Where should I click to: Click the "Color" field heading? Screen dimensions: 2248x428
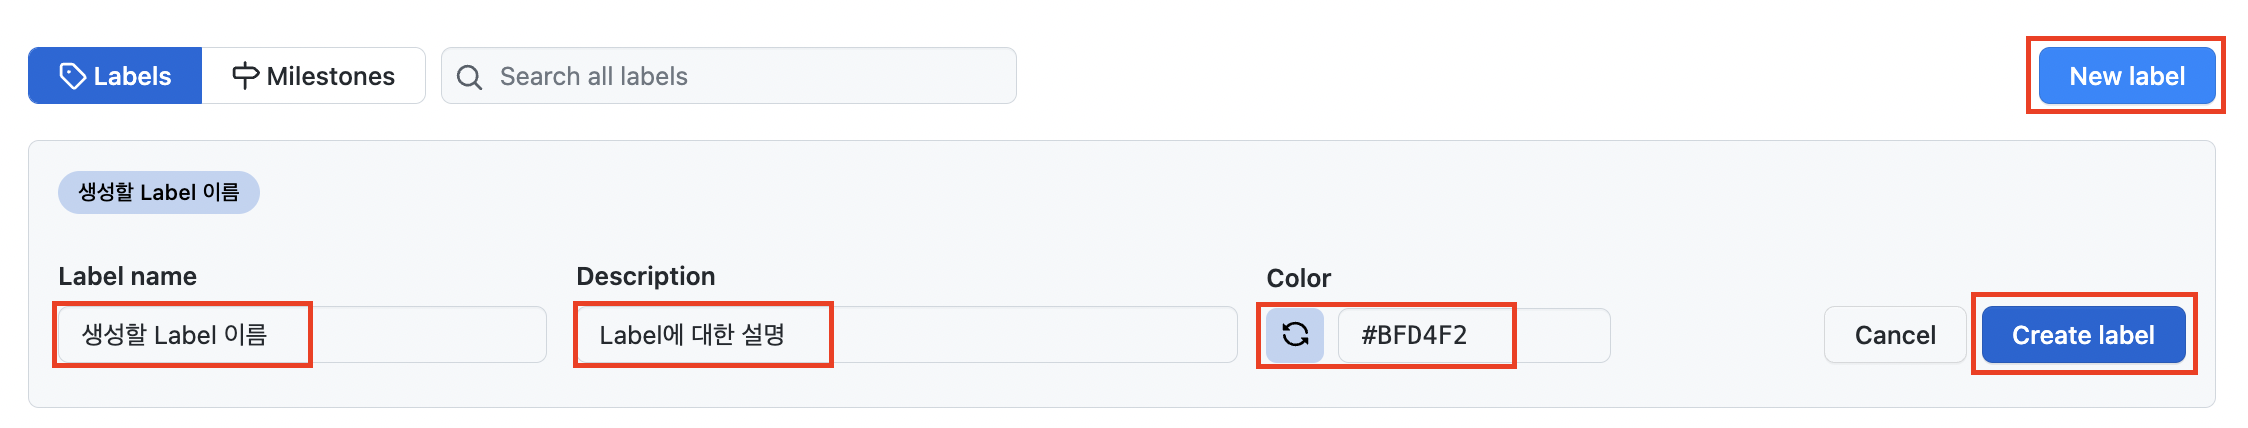[1298, 278]
